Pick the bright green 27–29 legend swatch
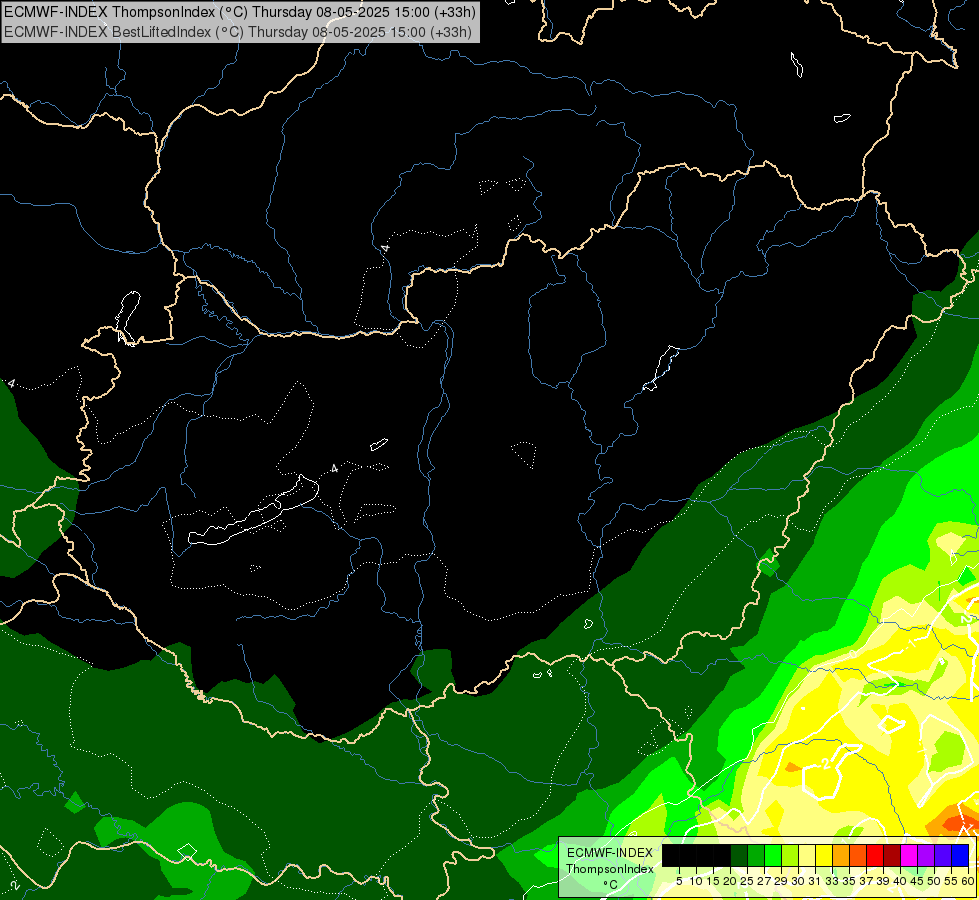 (773, 855)
